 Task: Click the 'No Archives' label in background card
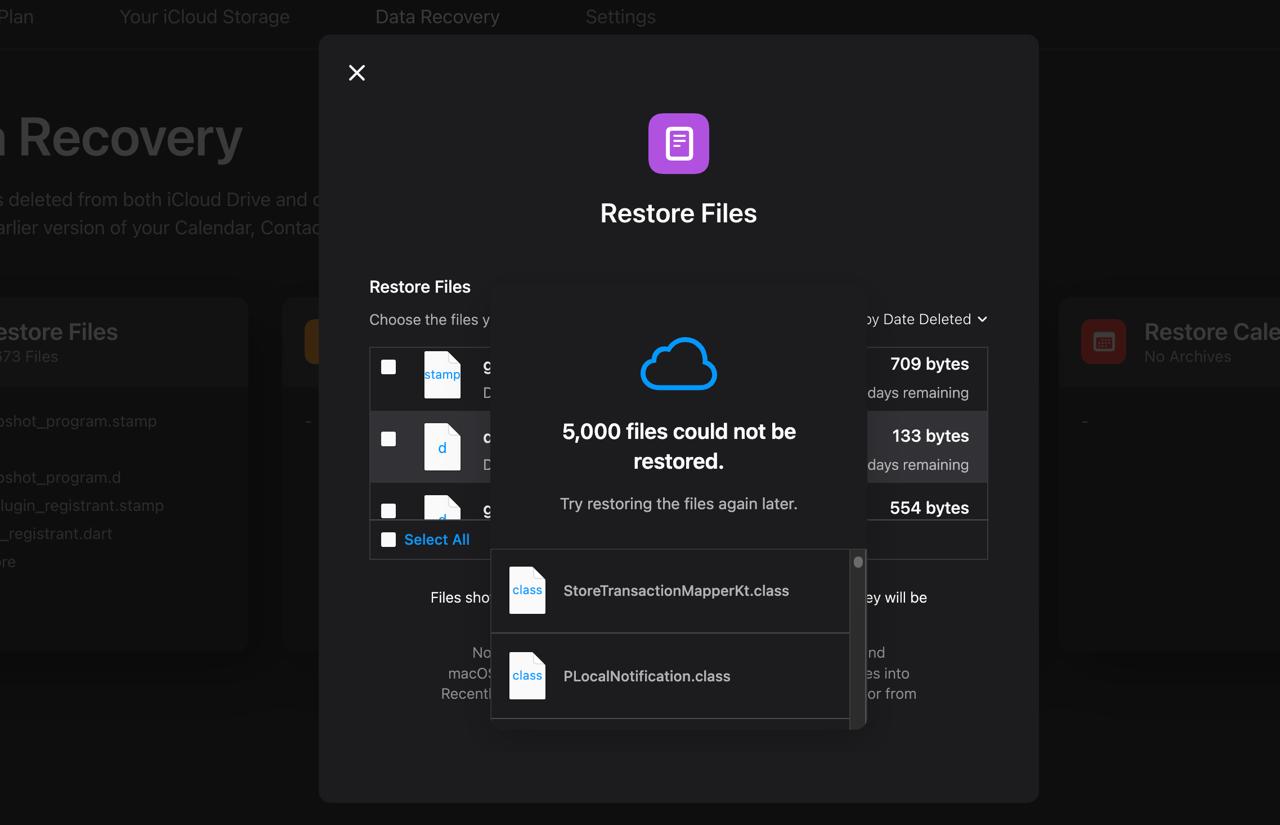tap(1188, 357)
